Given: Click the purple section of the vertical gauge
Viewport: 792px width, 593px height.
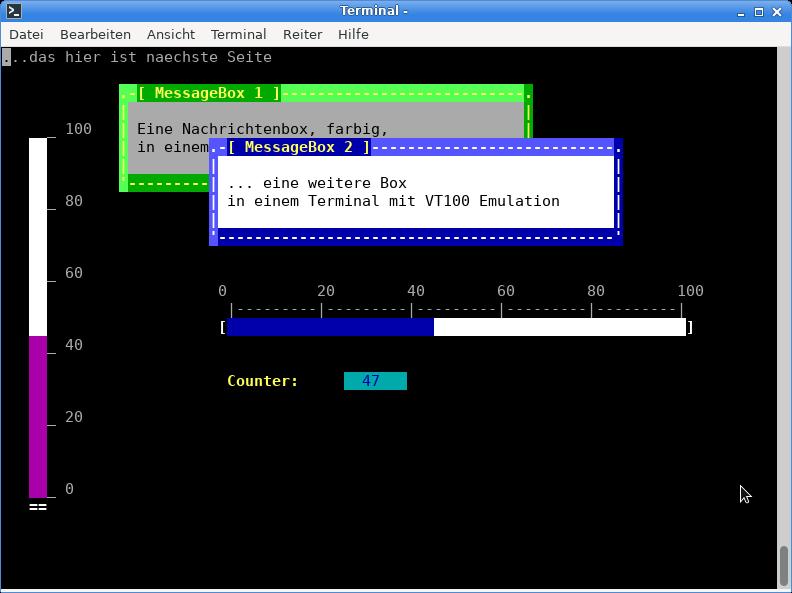Looking at the screenshot, I should click(38, 416).
